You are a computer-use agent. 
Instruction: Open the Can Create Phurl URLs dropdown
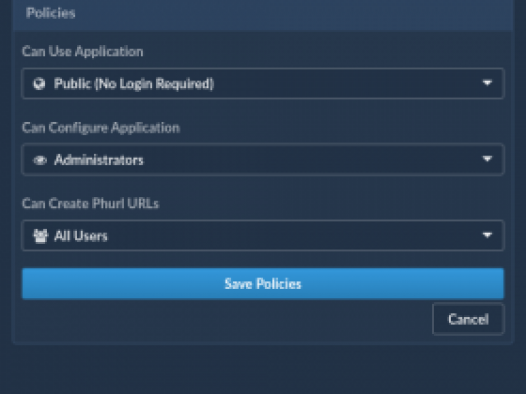263,235
